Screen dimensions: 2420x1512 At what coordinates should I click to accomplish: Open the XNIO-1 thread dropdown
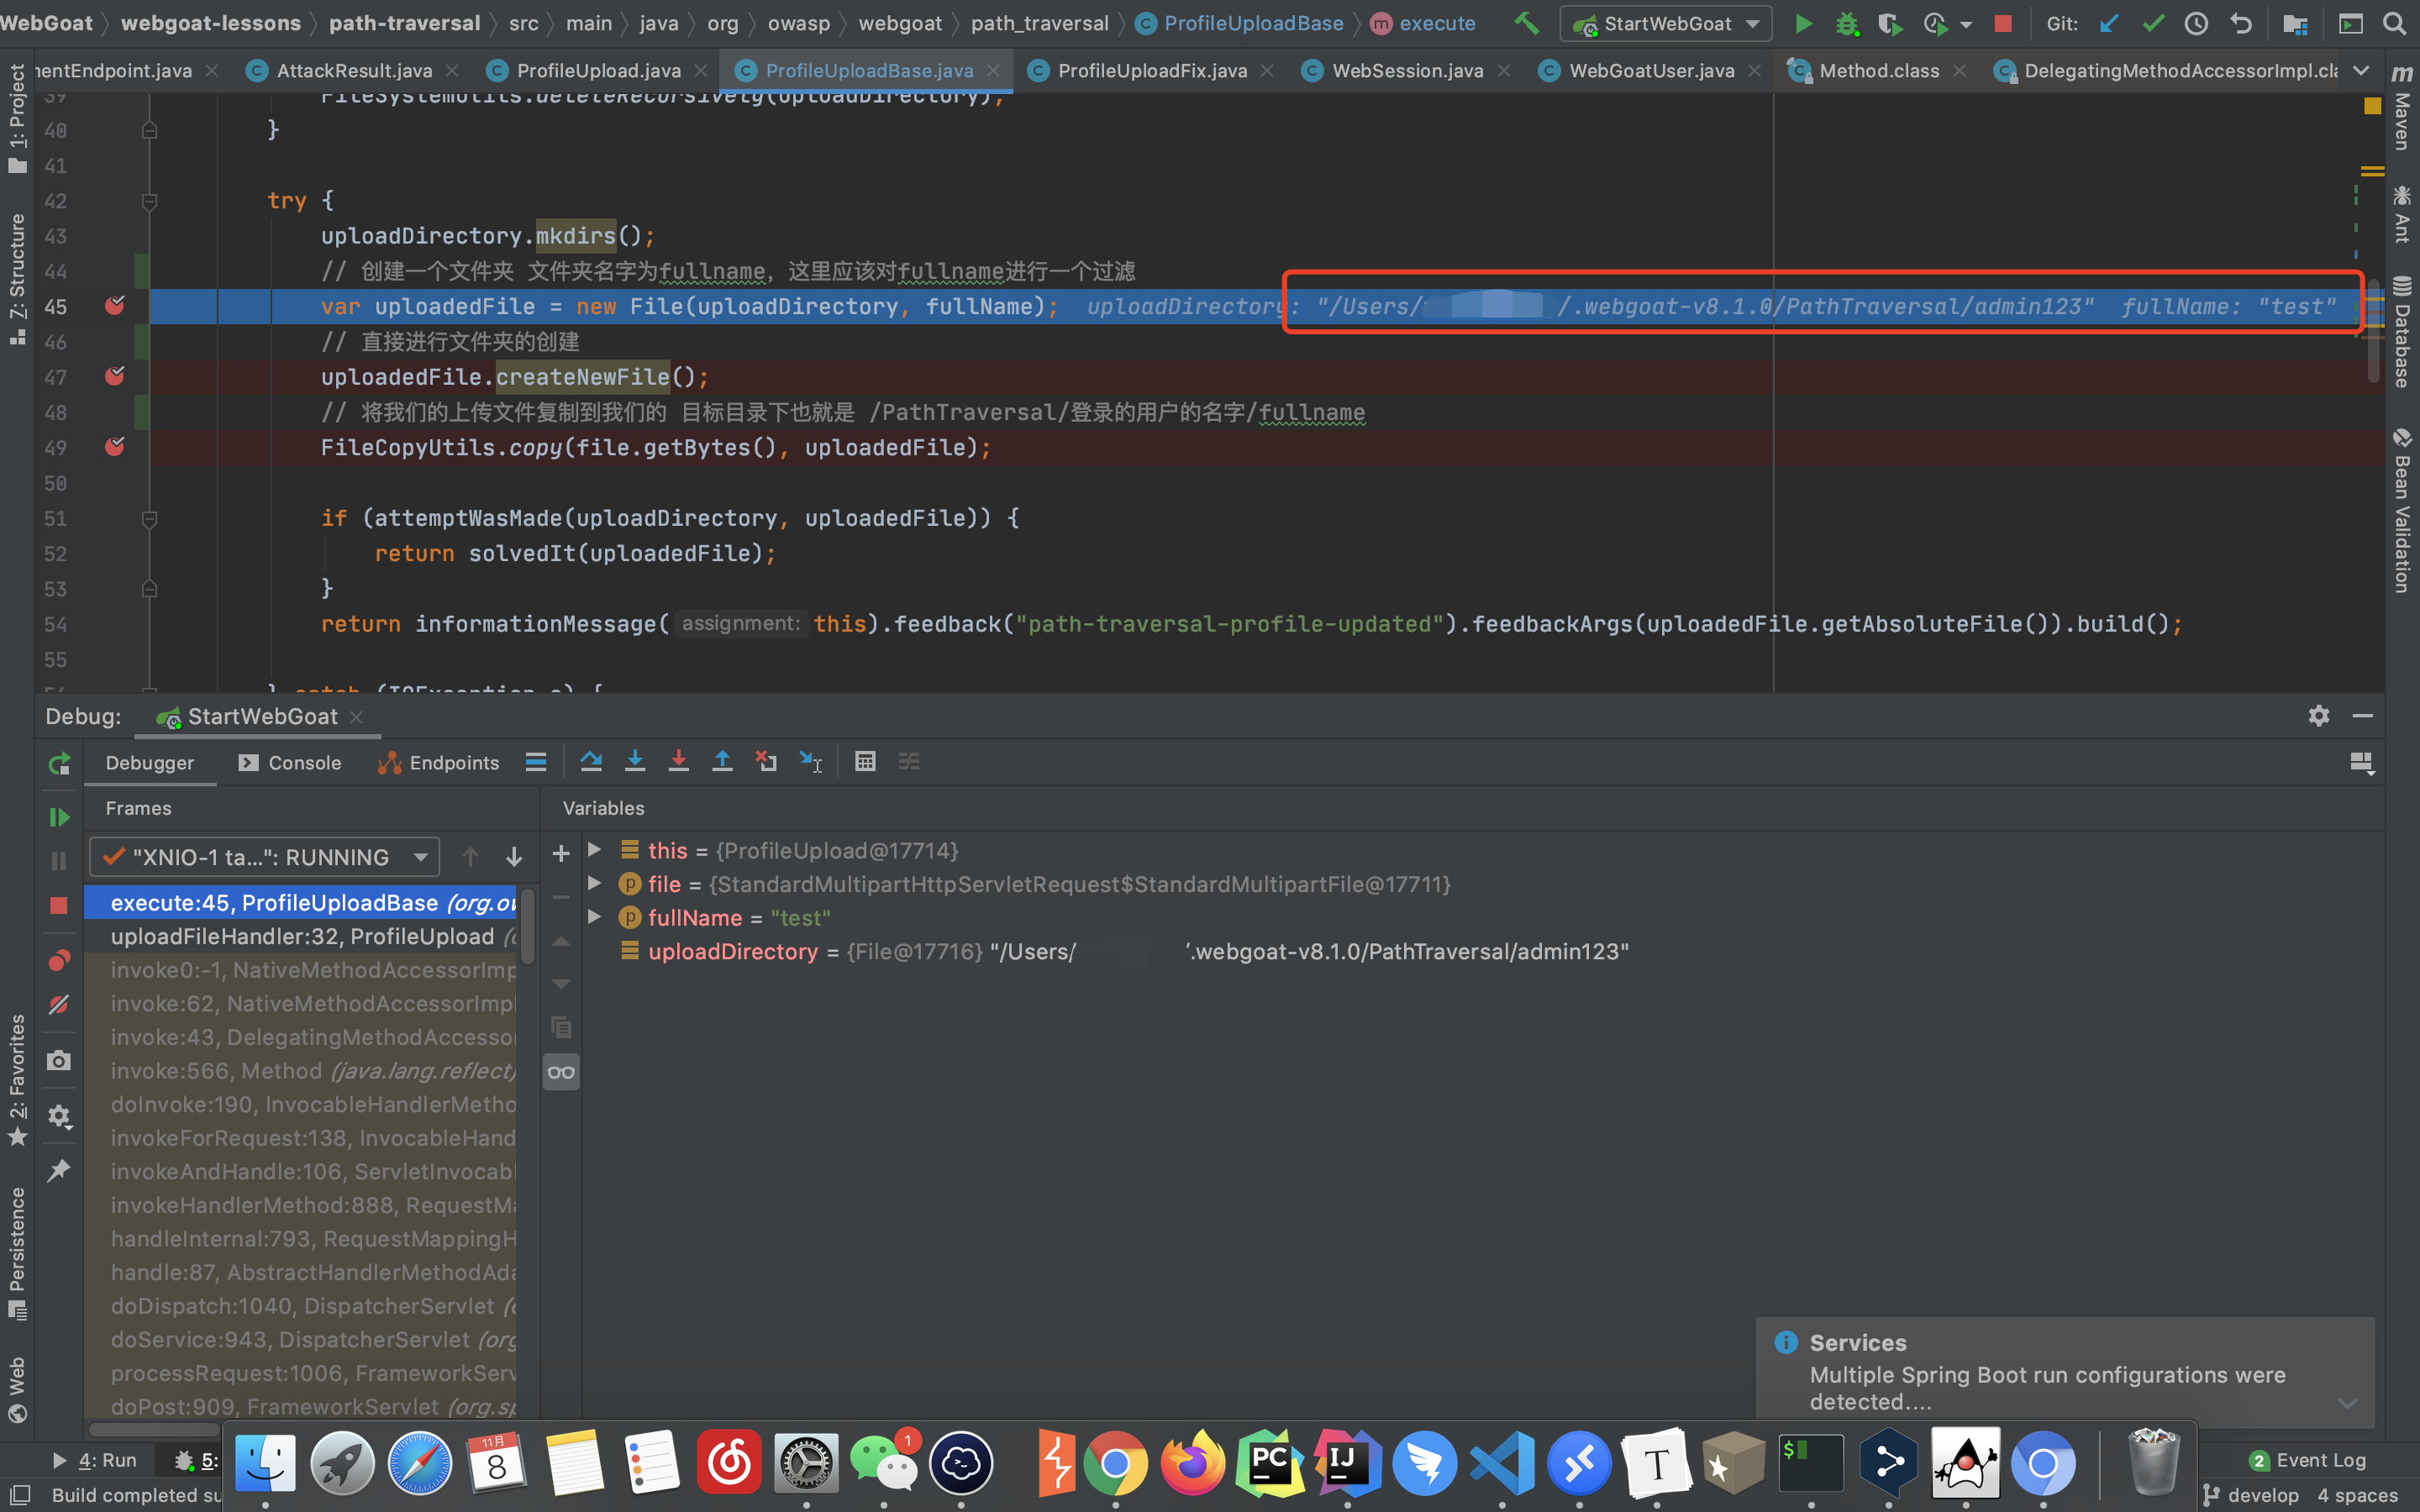pyautogui.click(x=265, y=857)
